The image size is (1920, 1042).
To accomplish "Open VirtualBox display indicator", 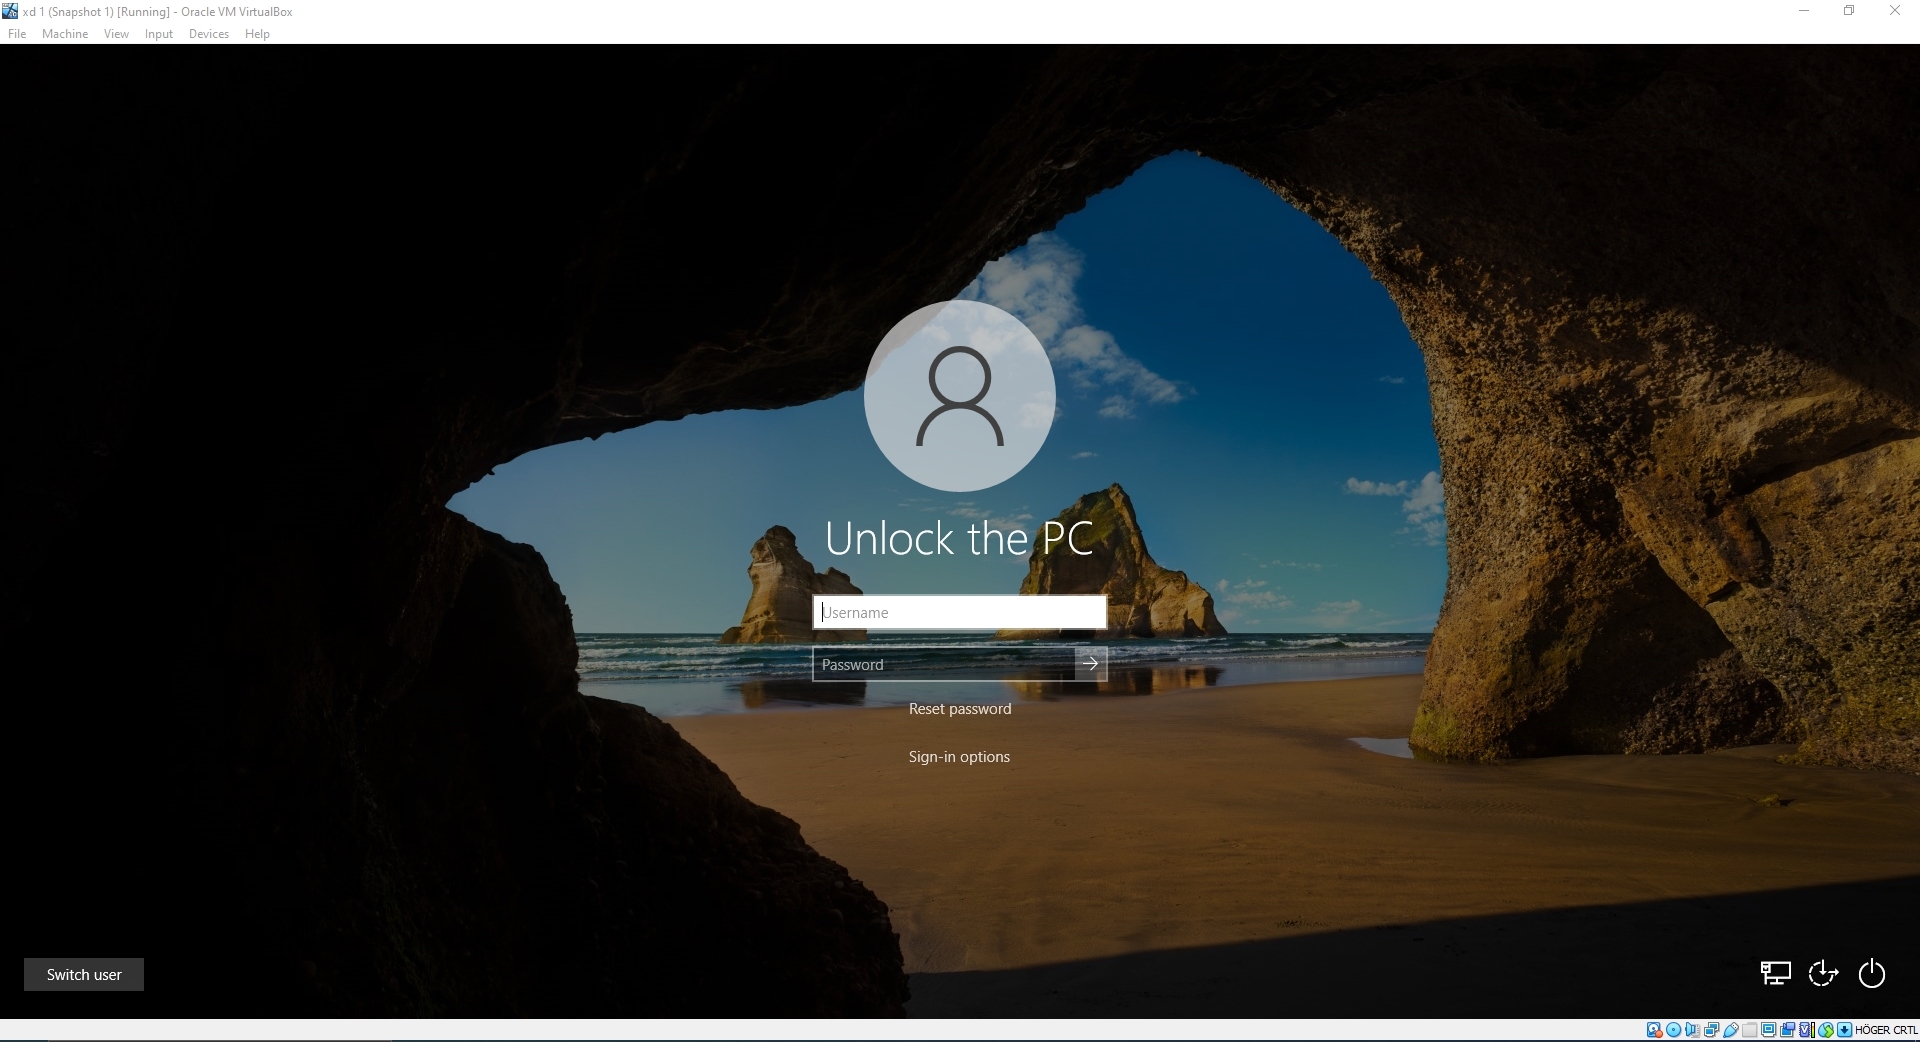I will [x=1768, y=1030].
